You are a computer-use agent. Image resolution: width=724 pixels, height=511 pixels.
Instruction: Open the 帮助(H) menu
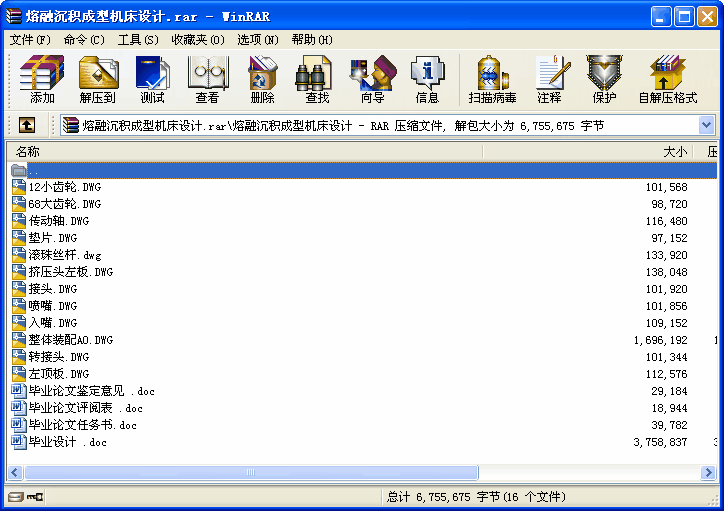pos(312,40)
